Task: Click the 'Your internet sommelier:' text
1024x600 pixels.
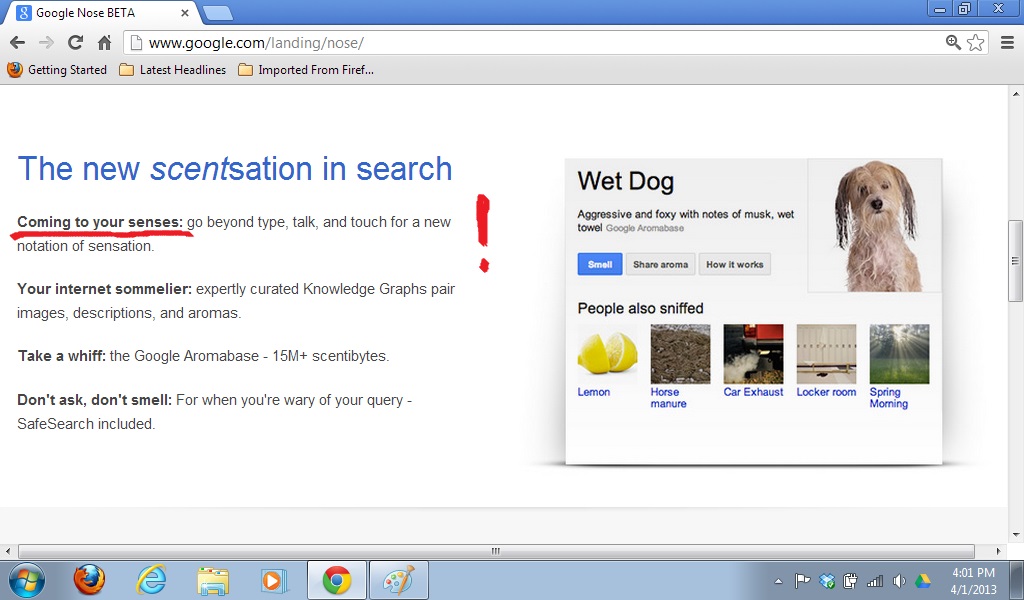Action: click(104, 289)
